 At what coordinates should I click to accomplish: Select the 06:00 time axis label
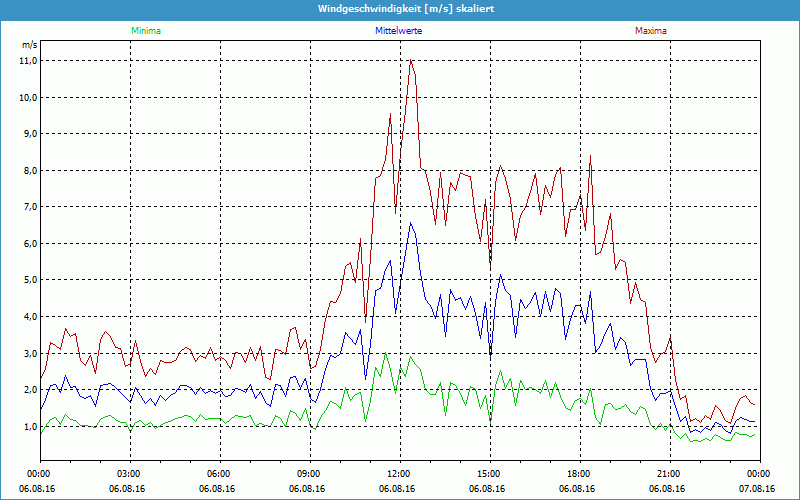[219, 473]
